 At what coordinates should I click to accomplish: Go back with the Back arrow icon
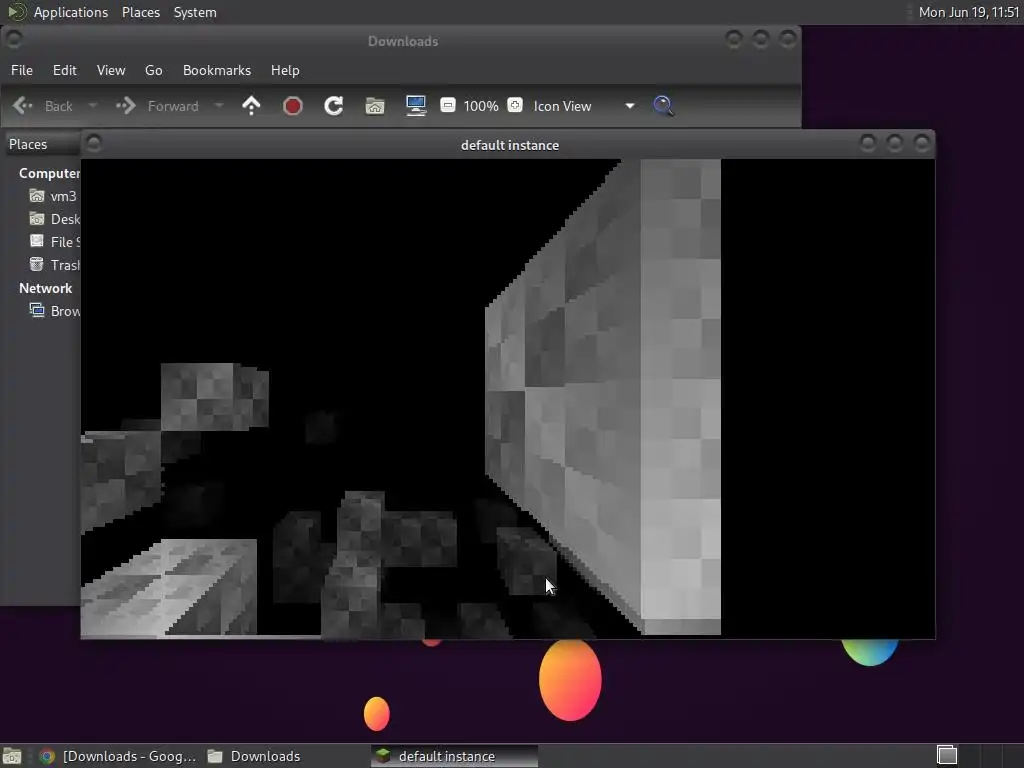(23, 106)
